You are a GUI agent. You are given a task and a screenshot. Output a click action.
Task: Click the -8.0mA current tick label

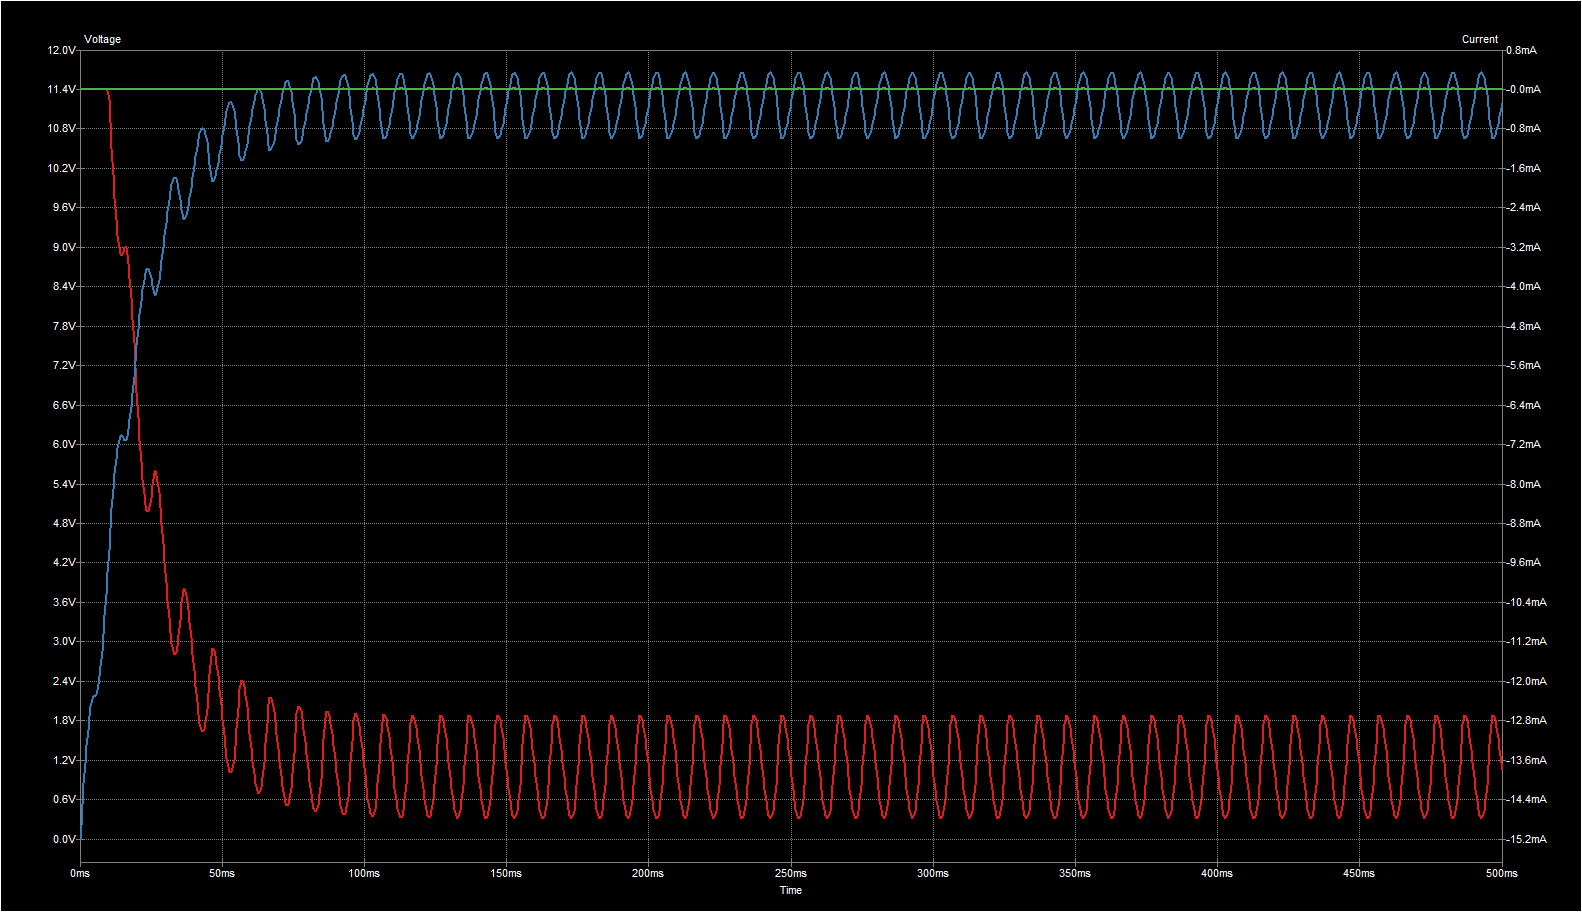pyautogui.click(x=1524, y=484)
